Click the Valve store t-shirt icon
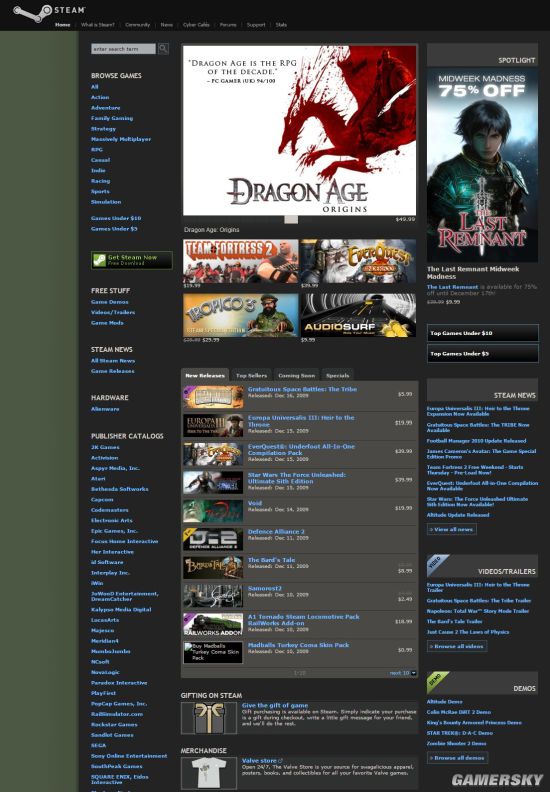 click(209, 773)
